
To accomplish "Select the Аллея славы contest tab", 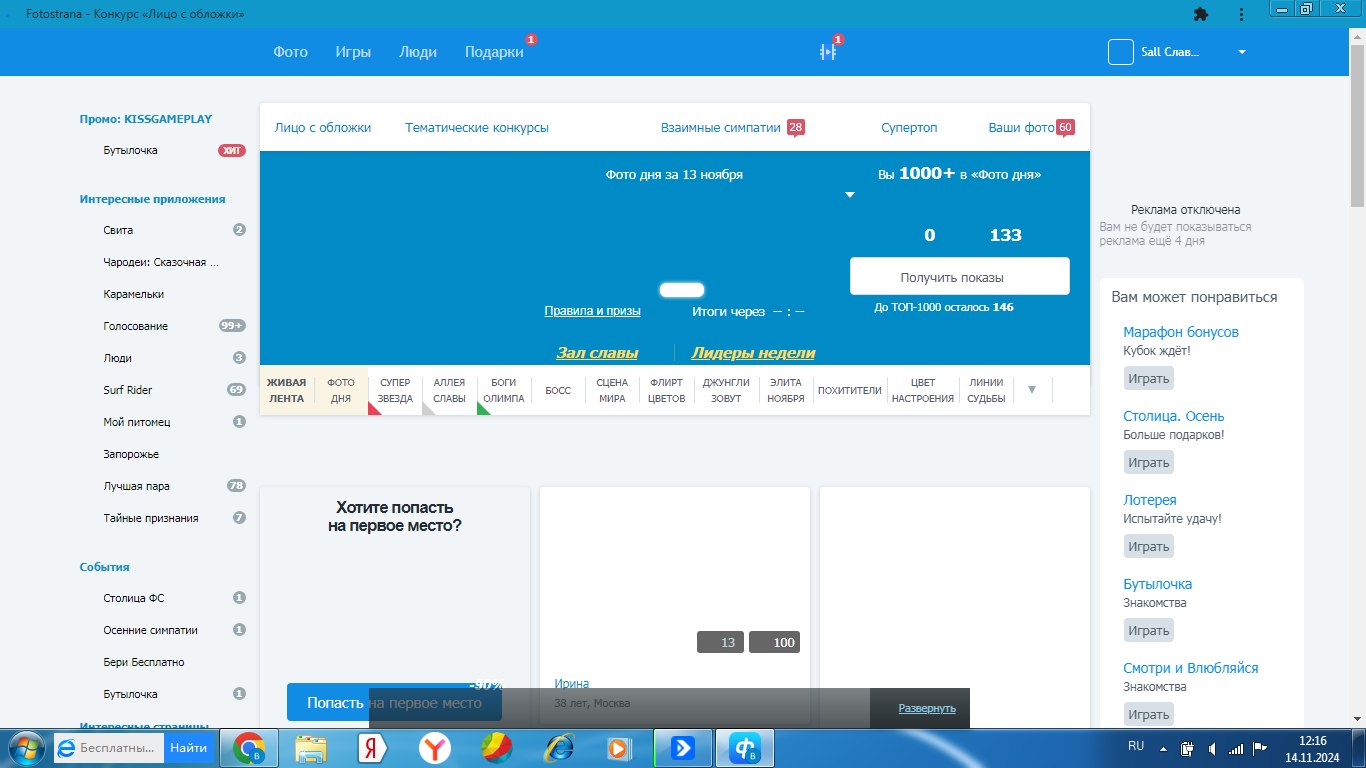I will [449, 390].
